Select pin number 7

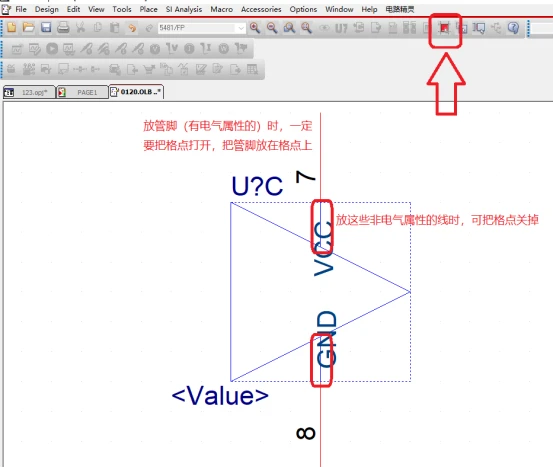305,177
